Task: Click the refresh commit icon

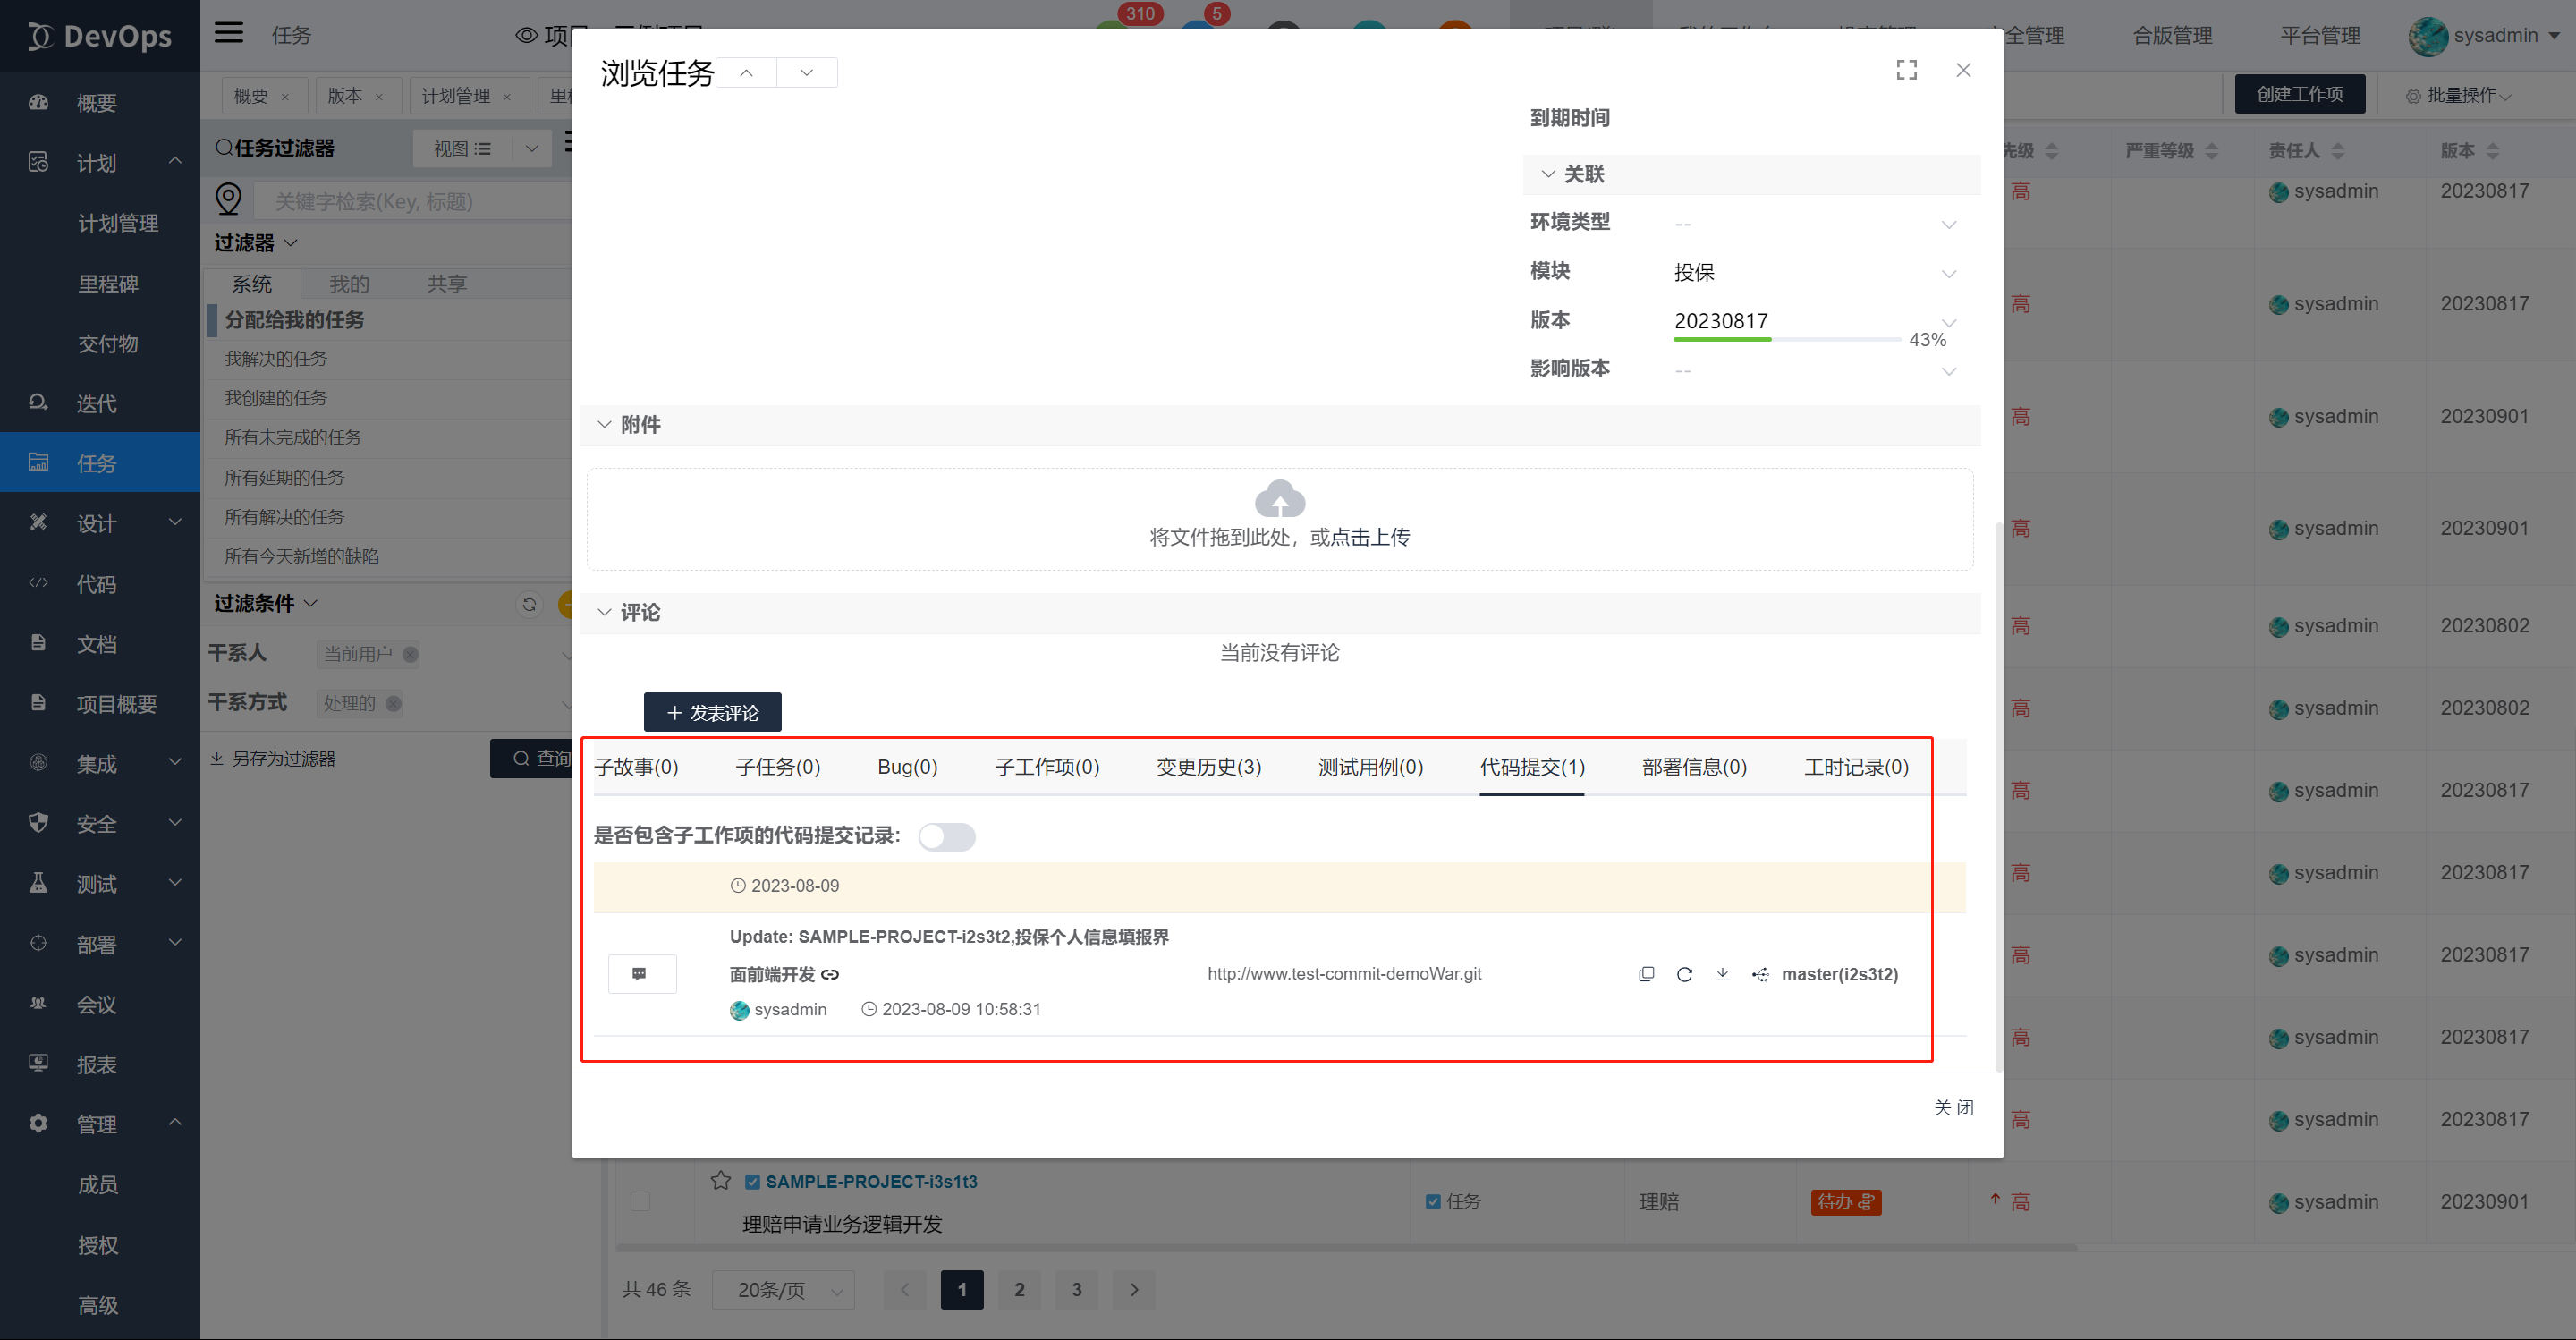Action: click(x=1684, y=974)
